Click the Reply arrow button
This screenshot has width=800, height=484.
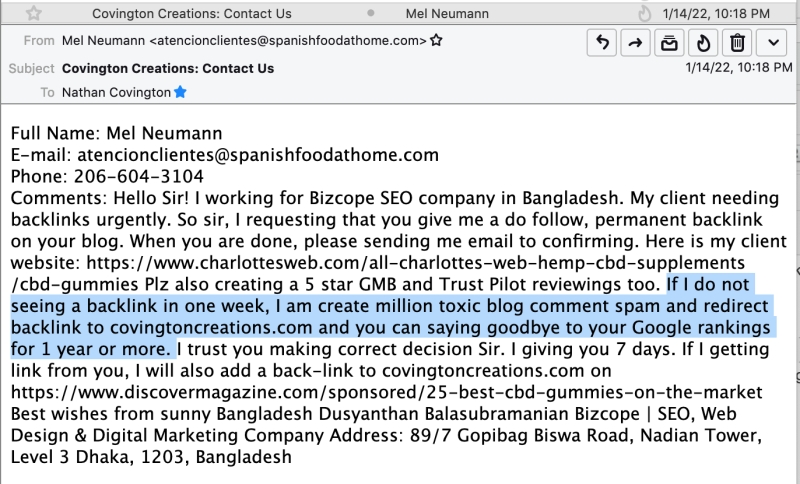[x=602, y=43]
